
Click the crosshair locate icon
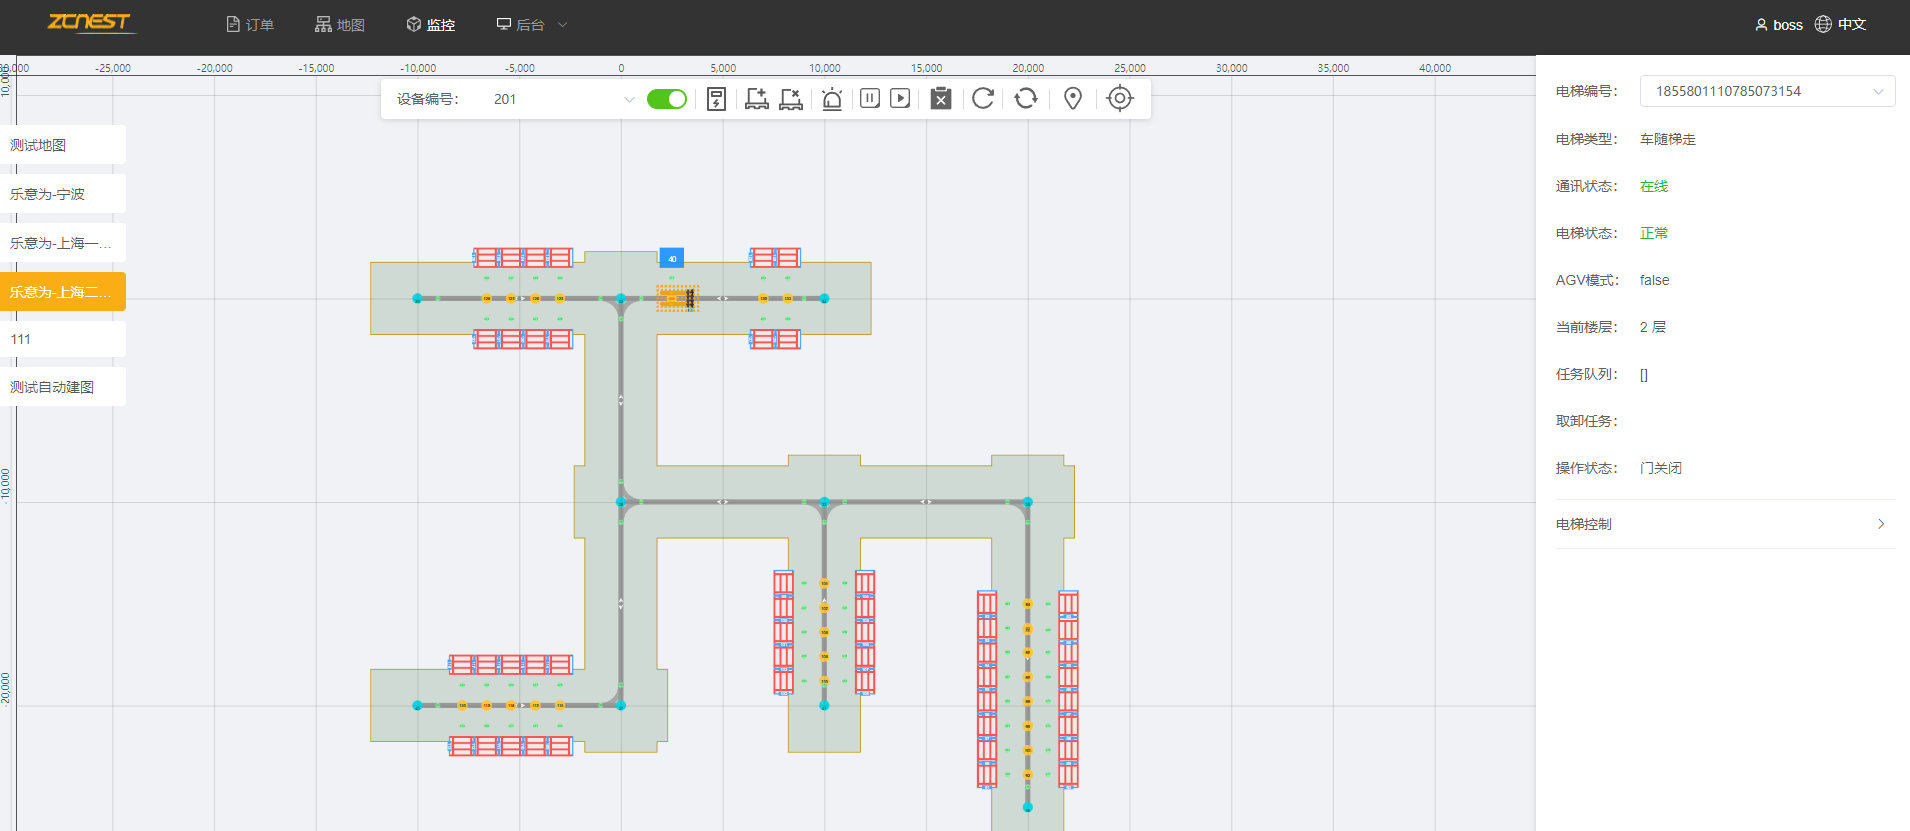[1120, 98]
